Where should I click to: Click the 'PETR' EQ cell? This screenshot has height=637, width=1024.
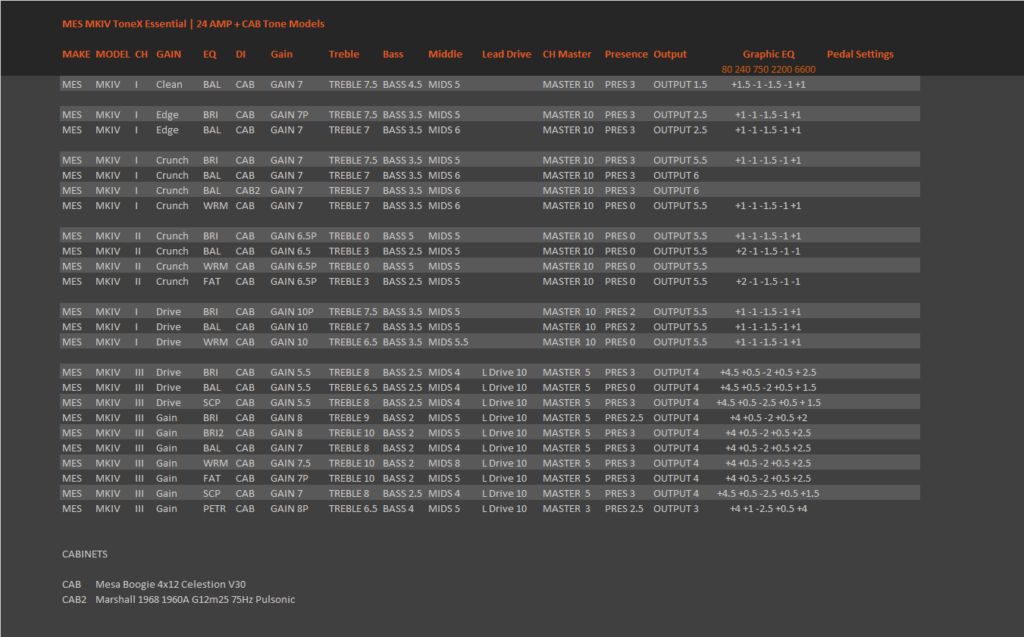tap(214, 508)
